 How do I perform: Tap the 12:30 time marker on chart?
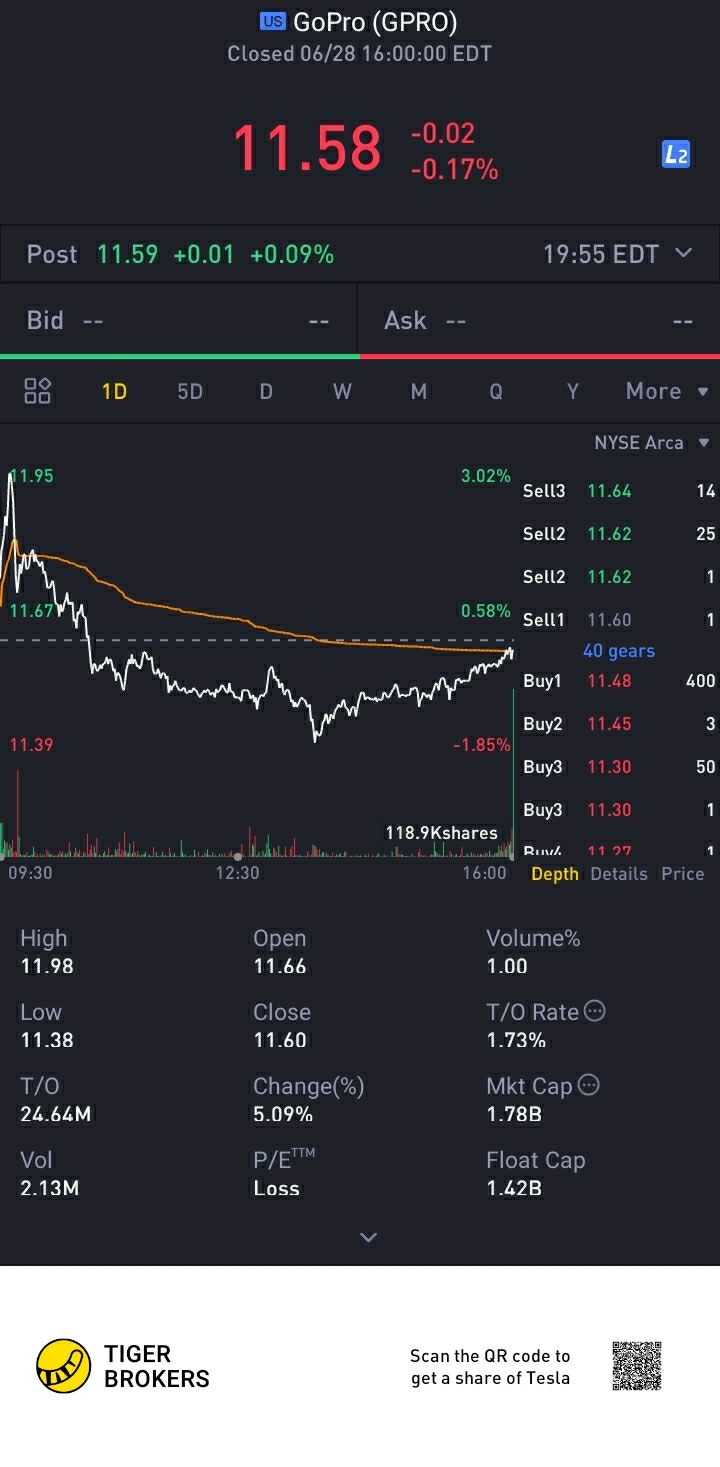(237, 873)
